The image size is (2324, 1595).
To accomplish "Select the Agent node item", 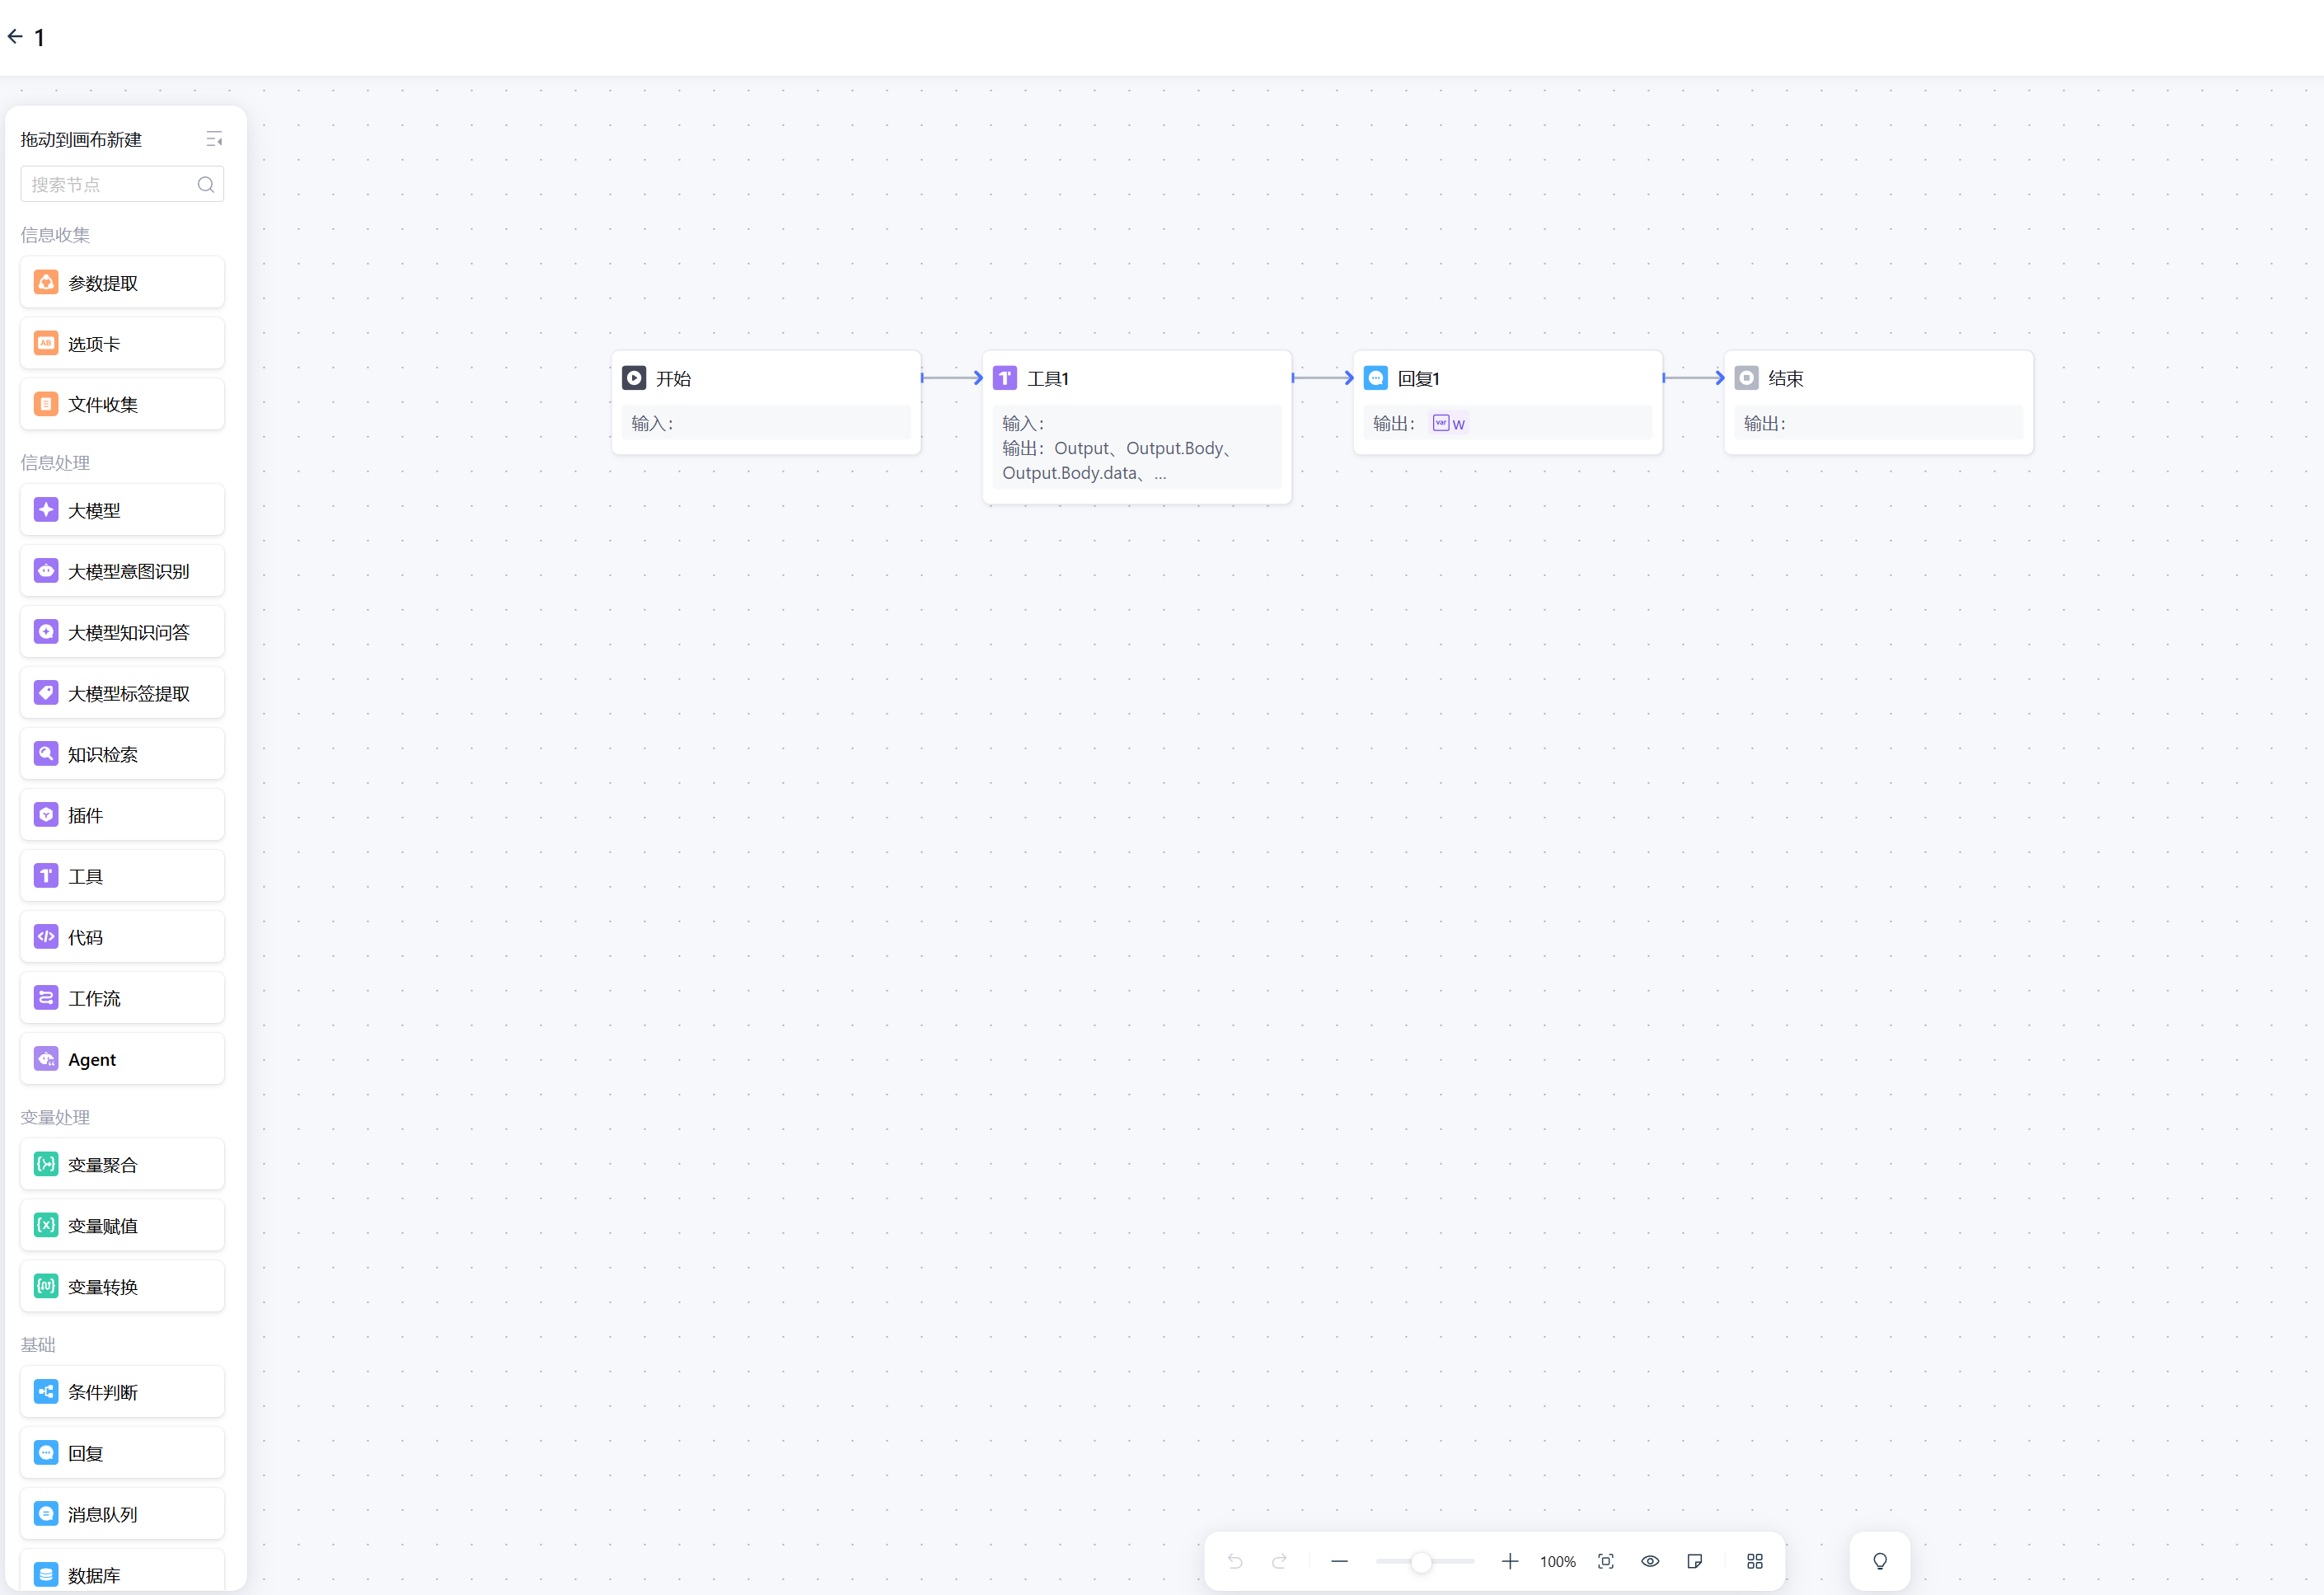I will point(122,1059).
